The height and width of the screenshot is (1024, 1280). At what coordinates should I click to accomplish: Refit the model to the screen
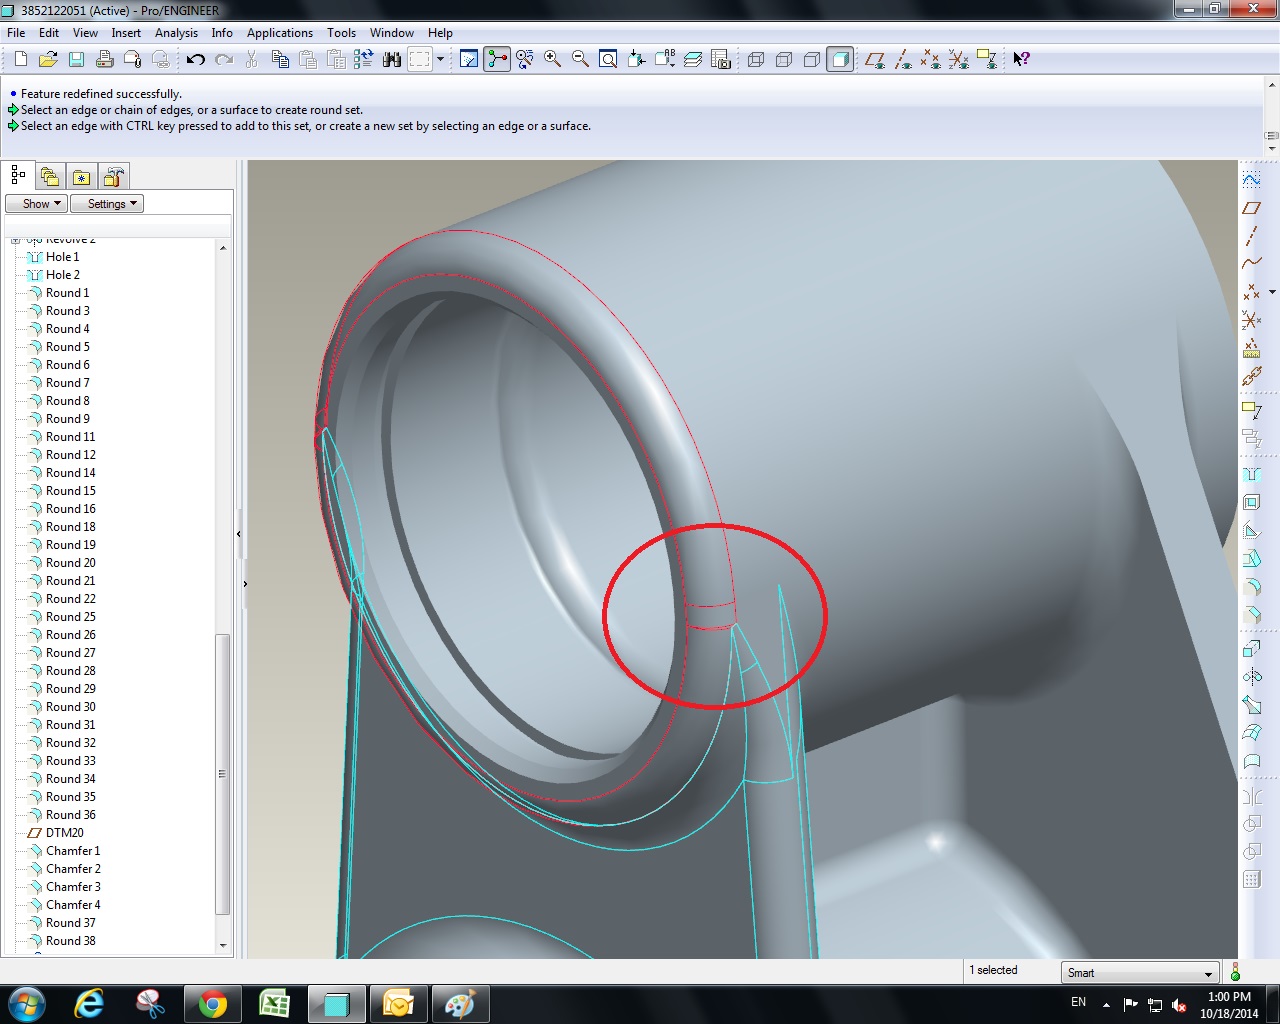coord(608,60)
